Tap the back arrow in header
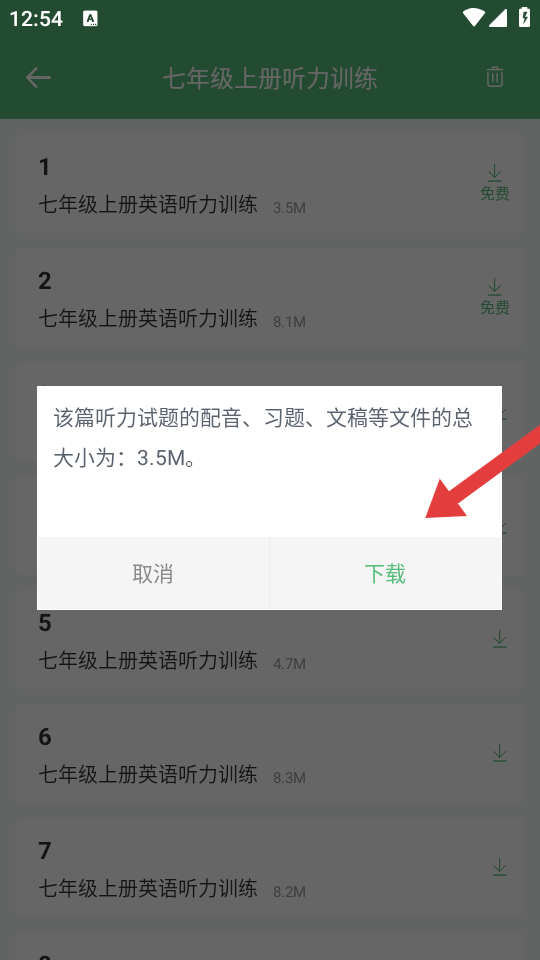 click(x=38, y=78)
